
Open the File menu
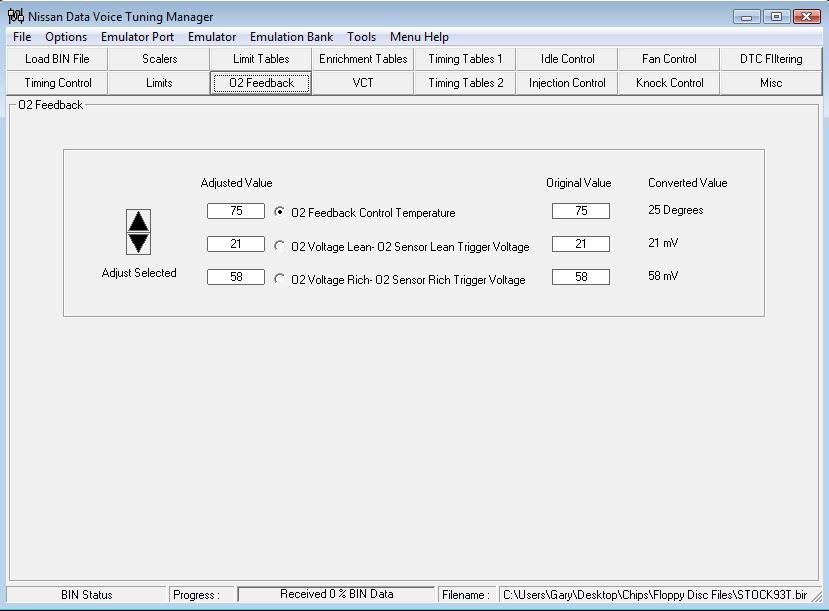pos(22,37)
